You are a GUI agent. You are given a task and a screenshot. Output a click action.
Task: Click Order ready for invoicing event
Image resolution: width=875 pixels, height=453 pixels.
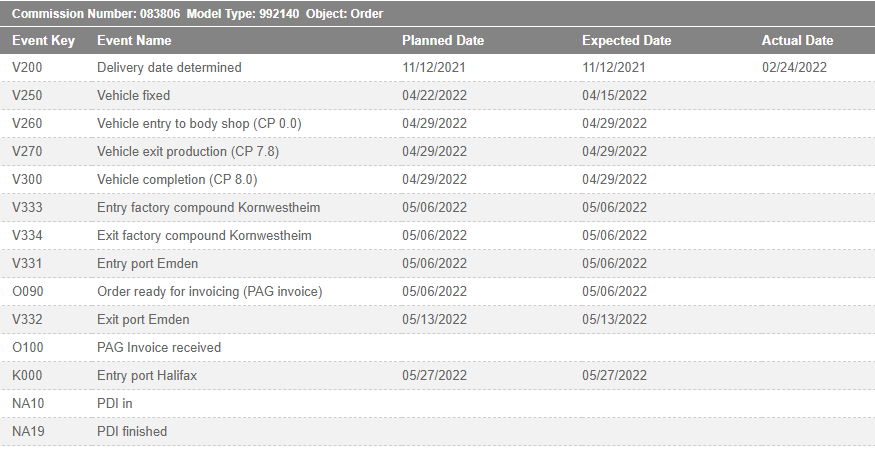[x=209, y=292]
